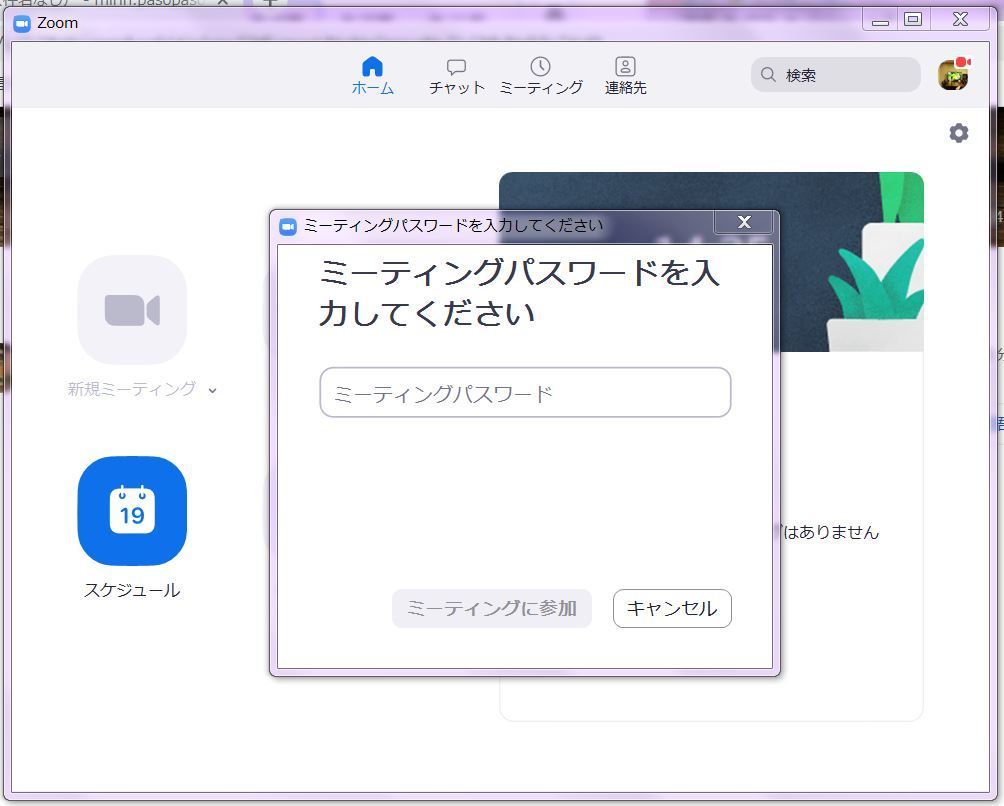Expand the 新規ミーティング dropdown arrow
This screenshot has height=806, width=1004.
tap(212, 391)
